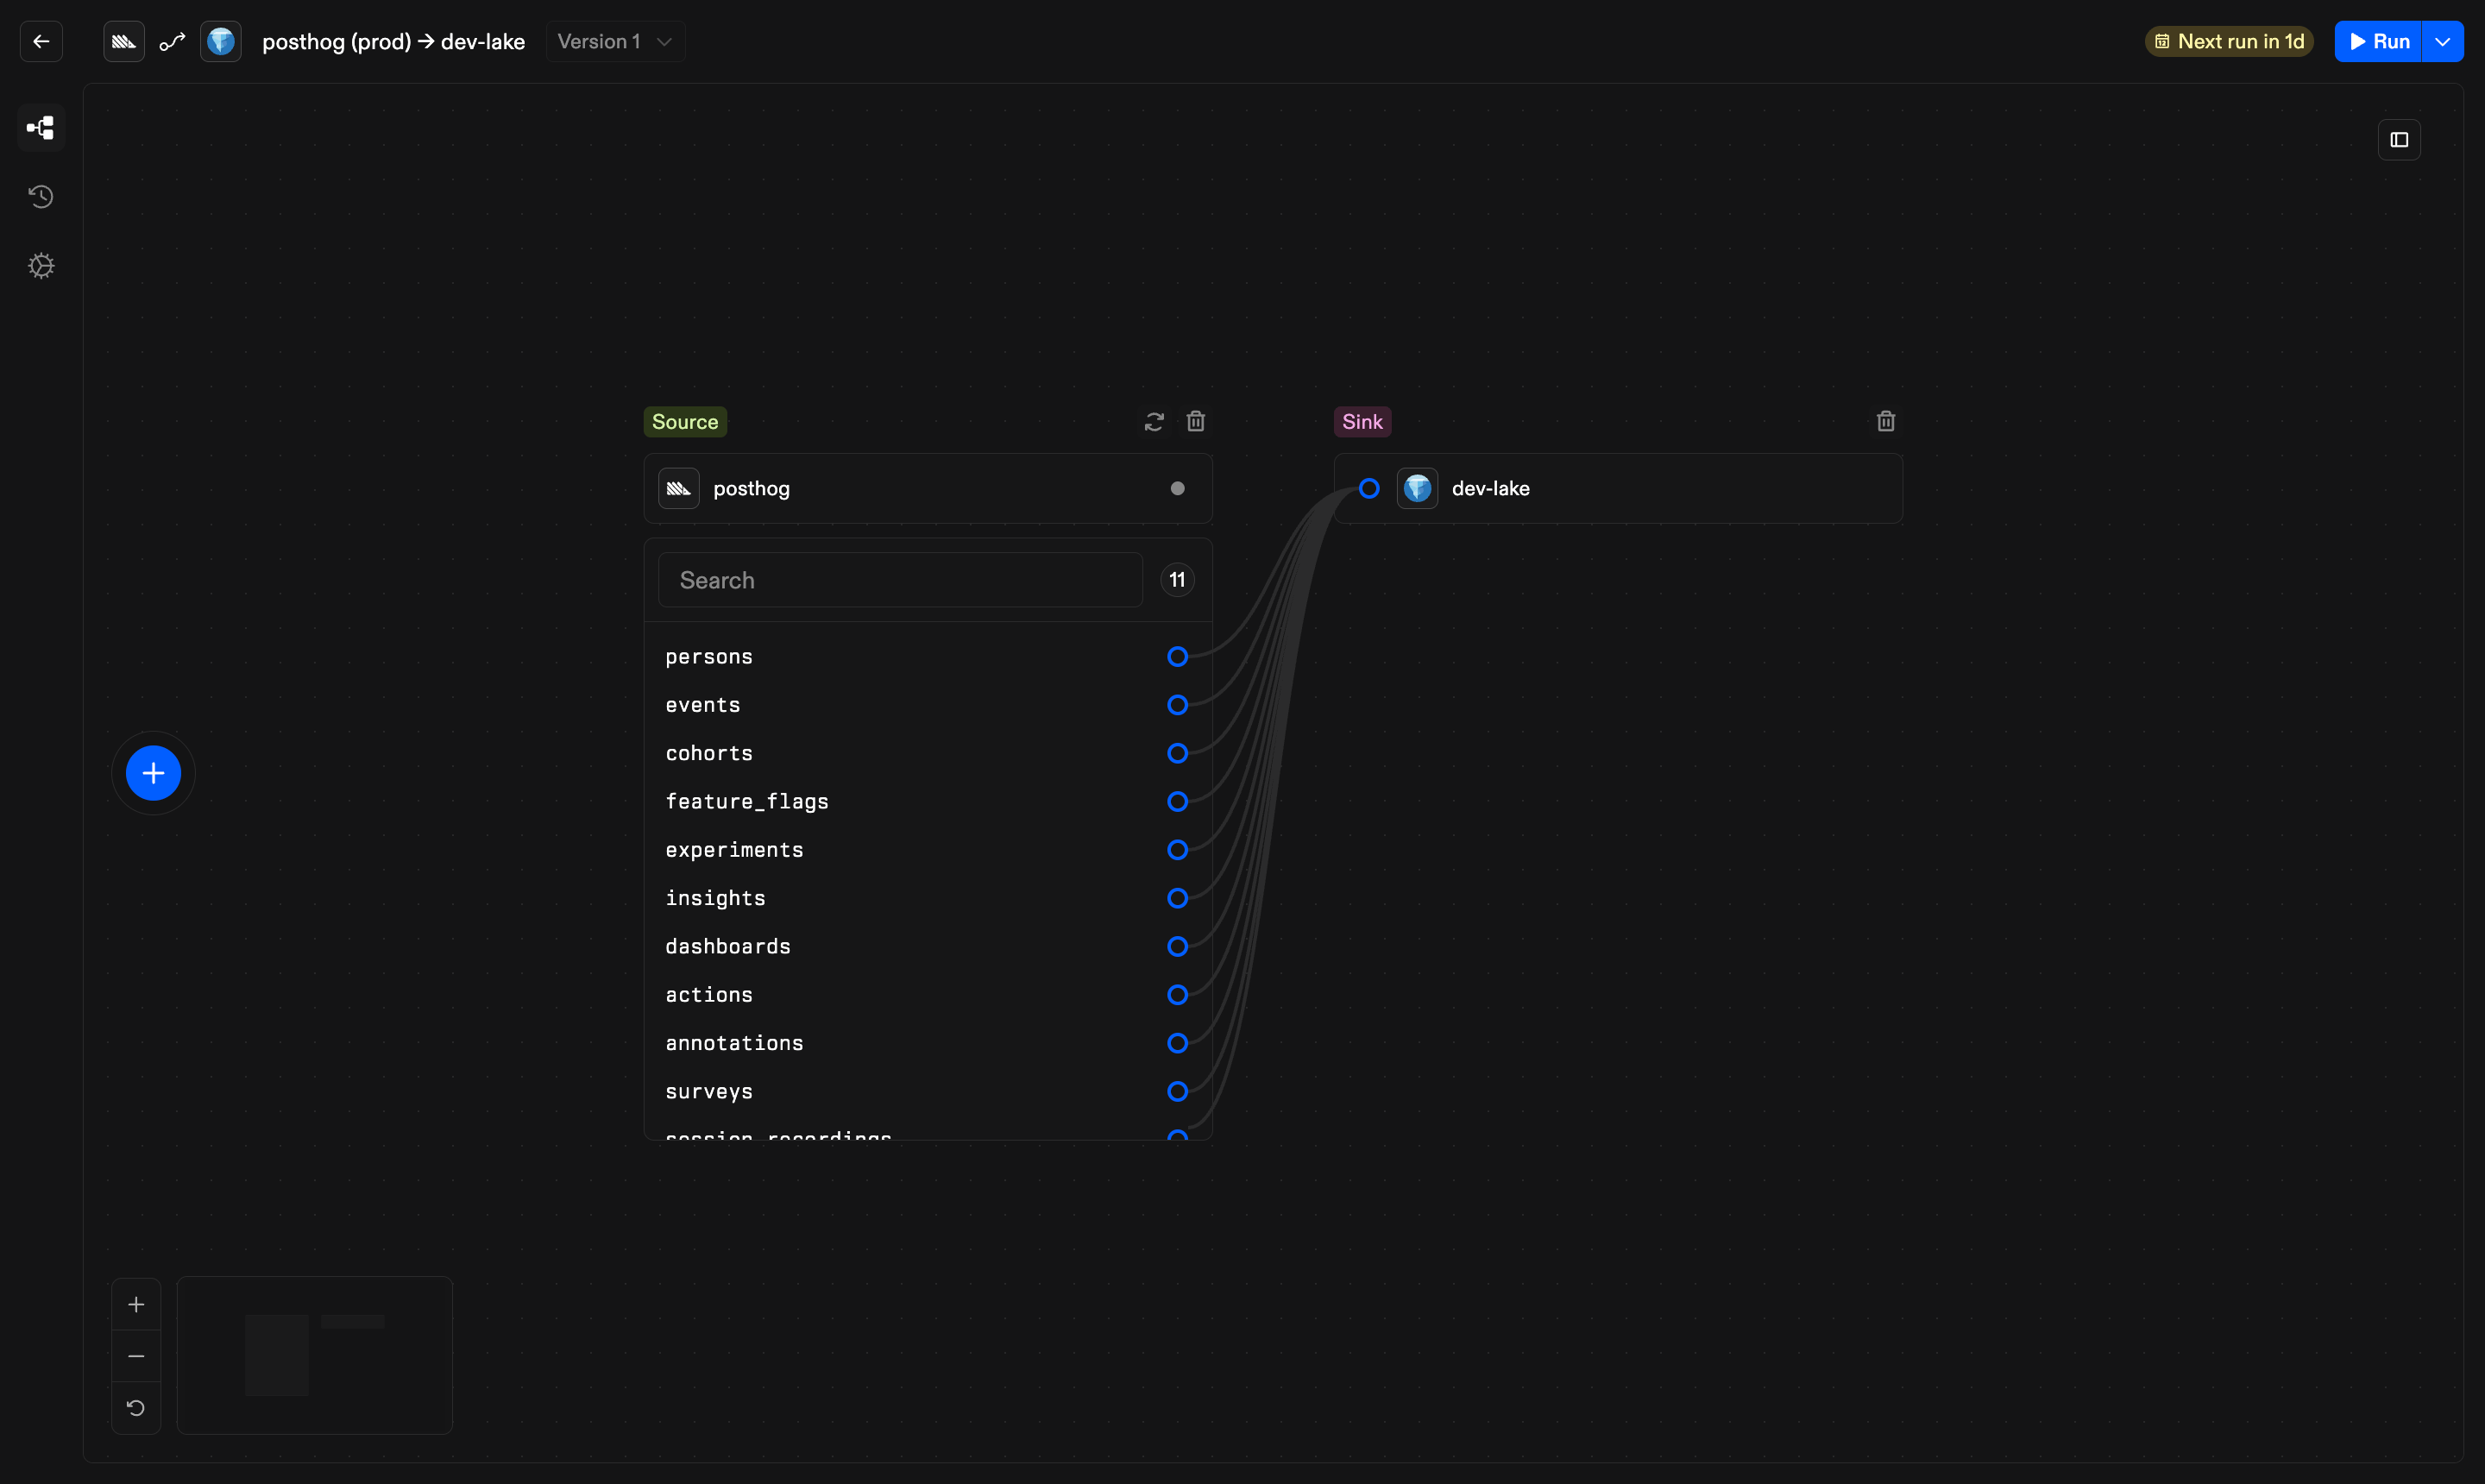
Task: Click the Search streams field
Action: tap(900, 580)
